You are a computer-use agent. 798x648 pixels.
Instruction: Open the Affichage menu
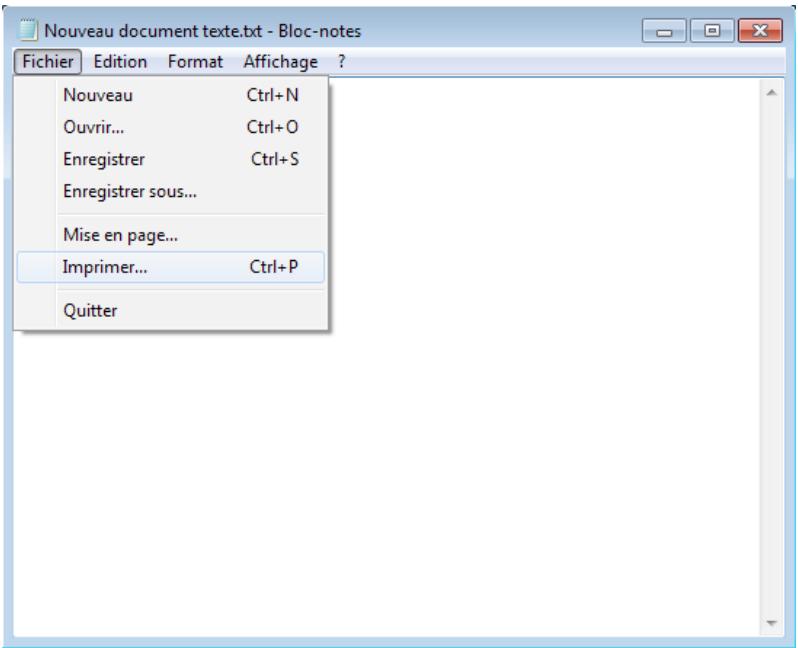pyautogui.click(x=280, y=62)
